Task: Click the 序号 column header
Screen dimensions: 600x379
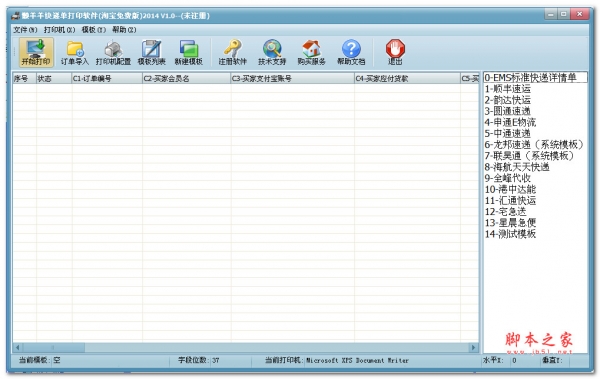Action: pyautogui.click(x=24, y=78)
